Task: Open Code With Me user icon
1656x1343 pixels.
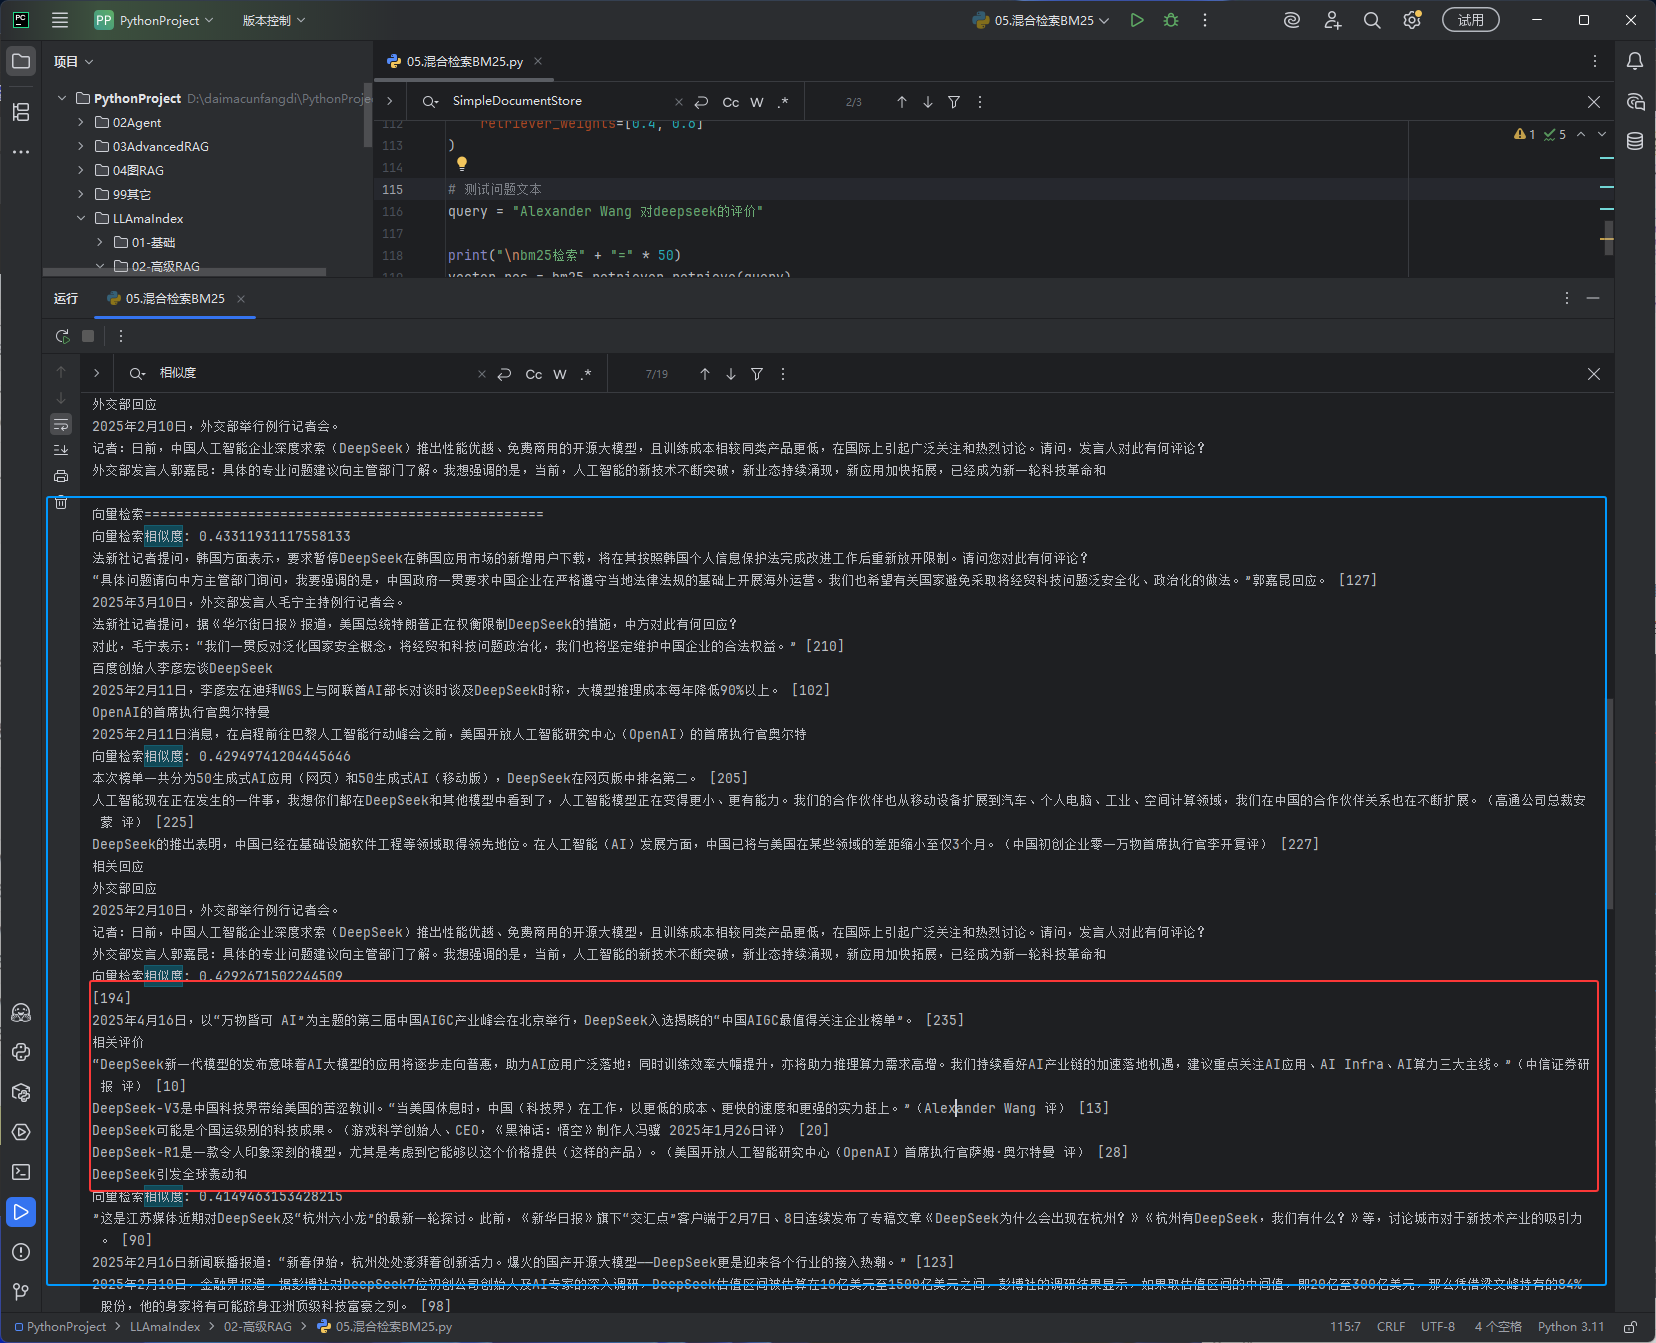Action: [1332, 20]
